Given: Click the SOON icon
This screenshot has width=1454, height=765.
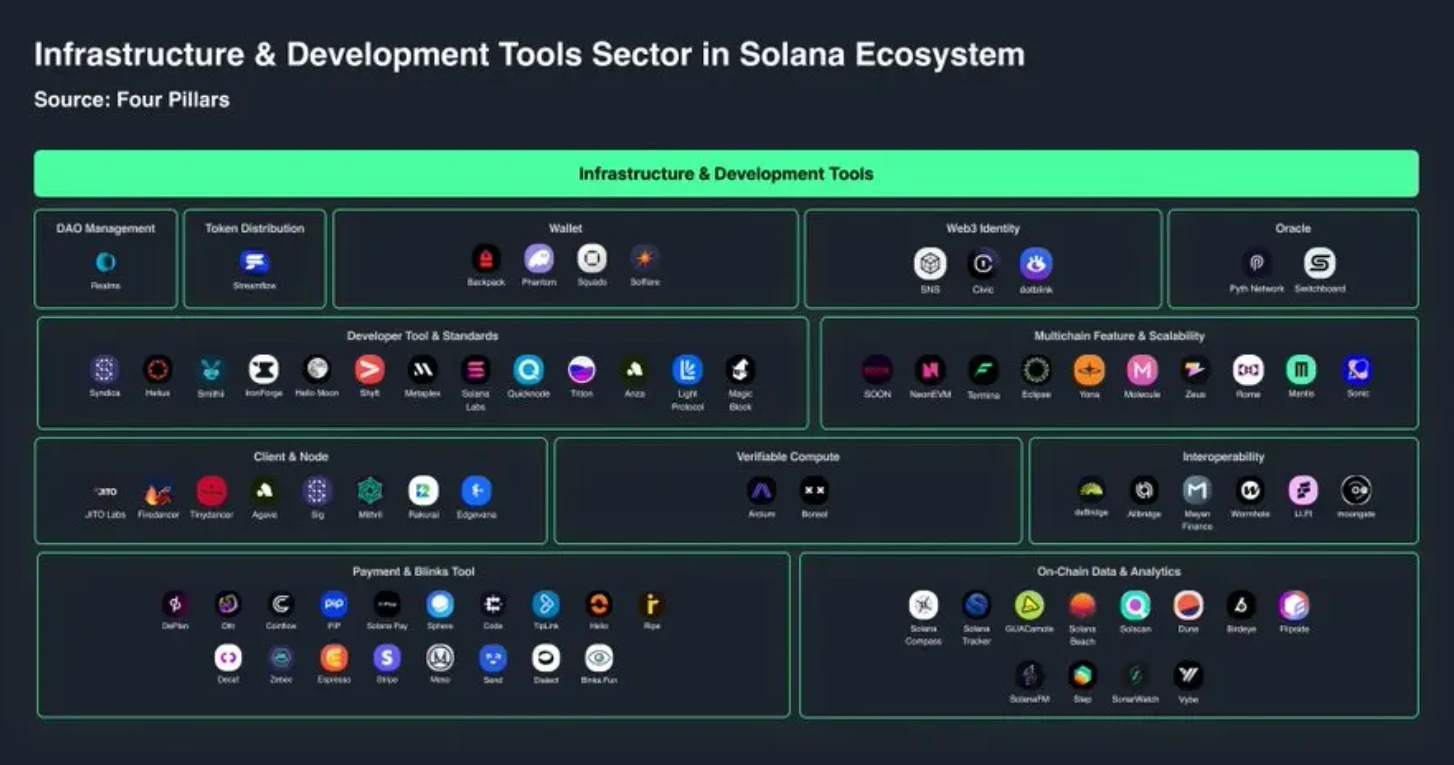Looking at the screenshot, I should [x=877, y=370].
